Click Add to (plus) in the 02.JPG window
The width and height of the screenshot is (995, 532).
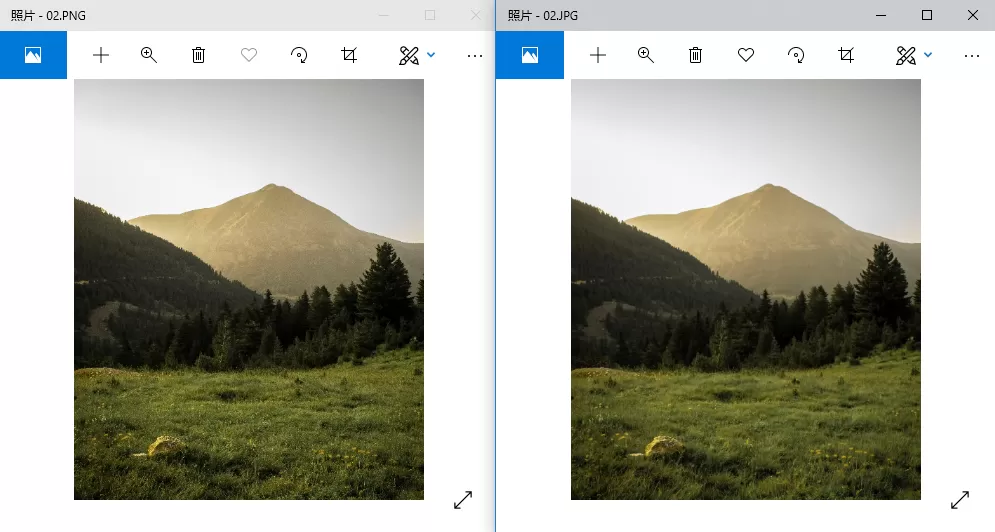click(598, 55)
